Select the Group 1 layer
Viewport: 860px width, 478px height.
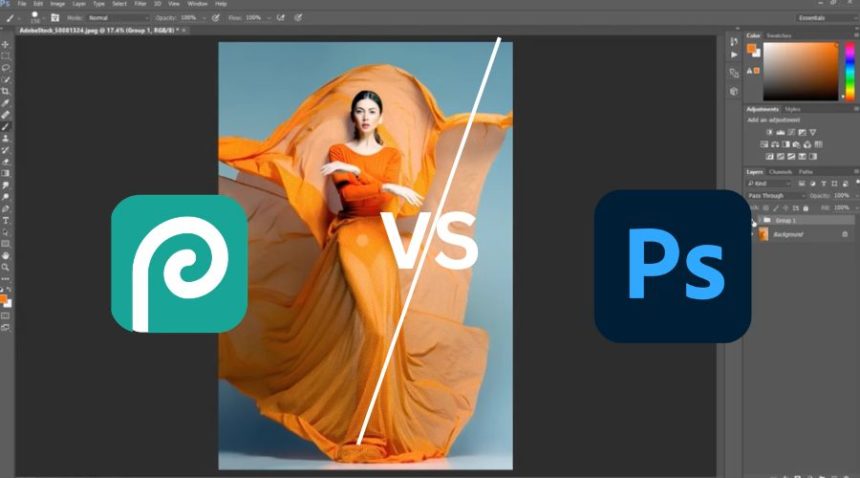802,220
